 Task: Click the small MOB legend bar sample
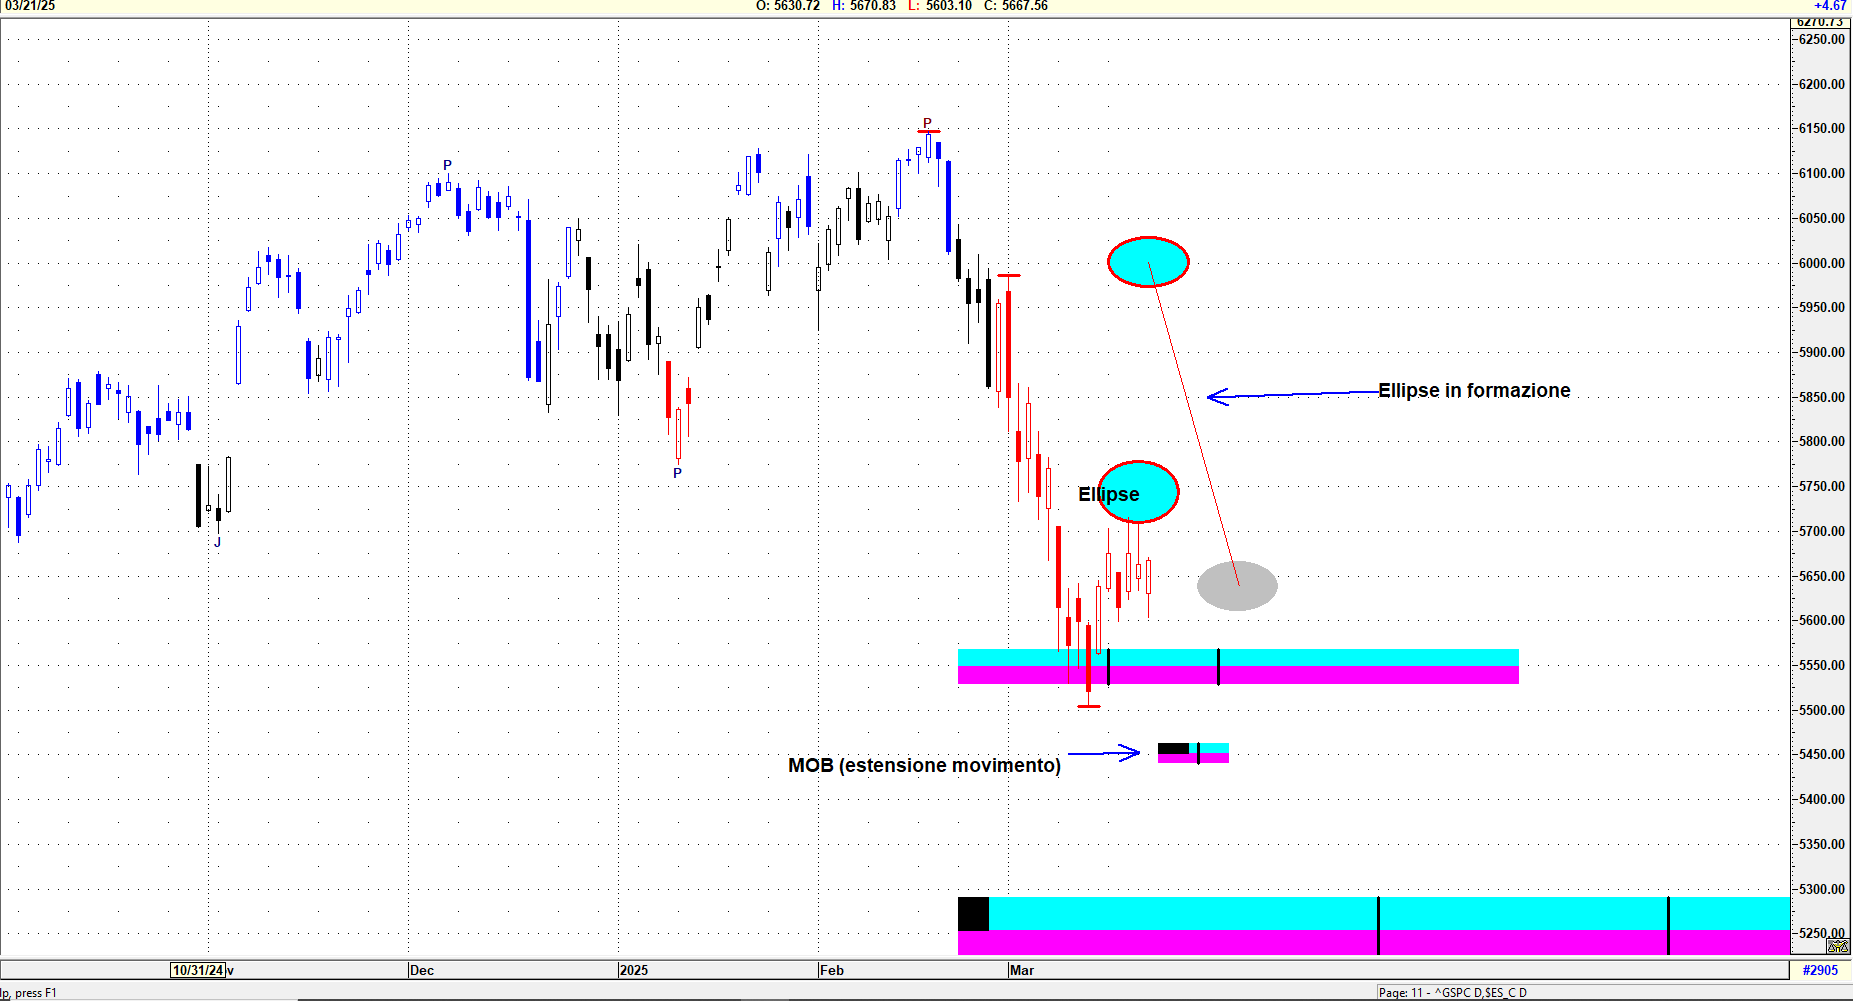[x=1193, y=753]
